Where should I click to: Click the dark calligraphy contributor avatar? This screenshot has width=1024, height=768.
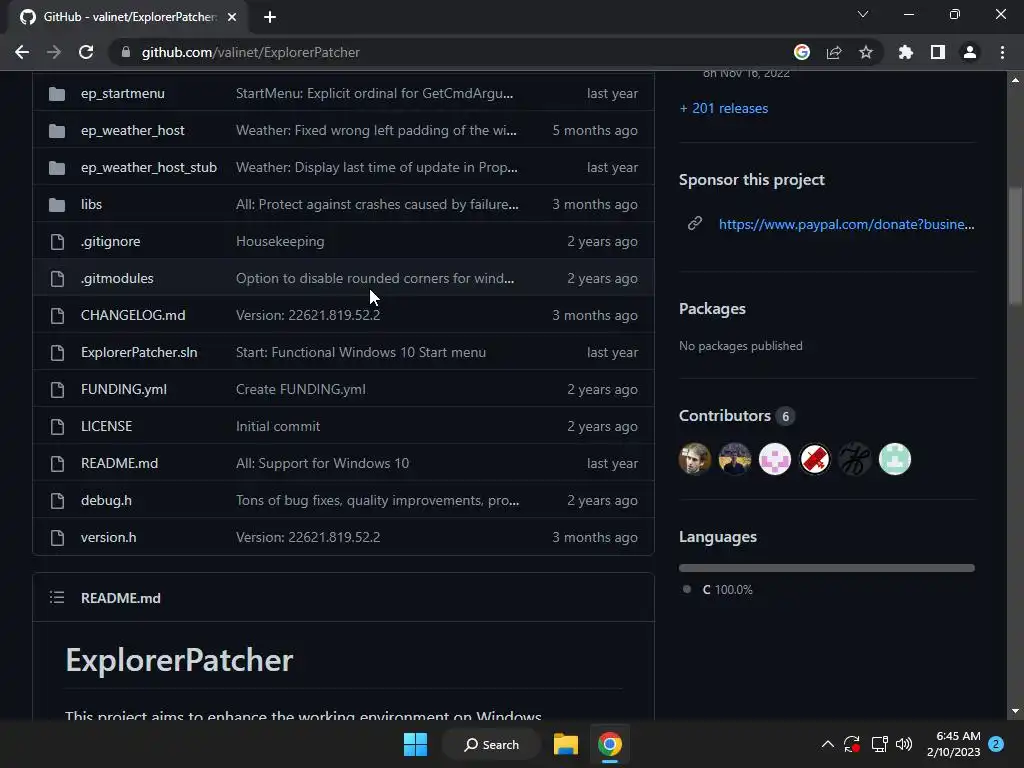point(855,458)
